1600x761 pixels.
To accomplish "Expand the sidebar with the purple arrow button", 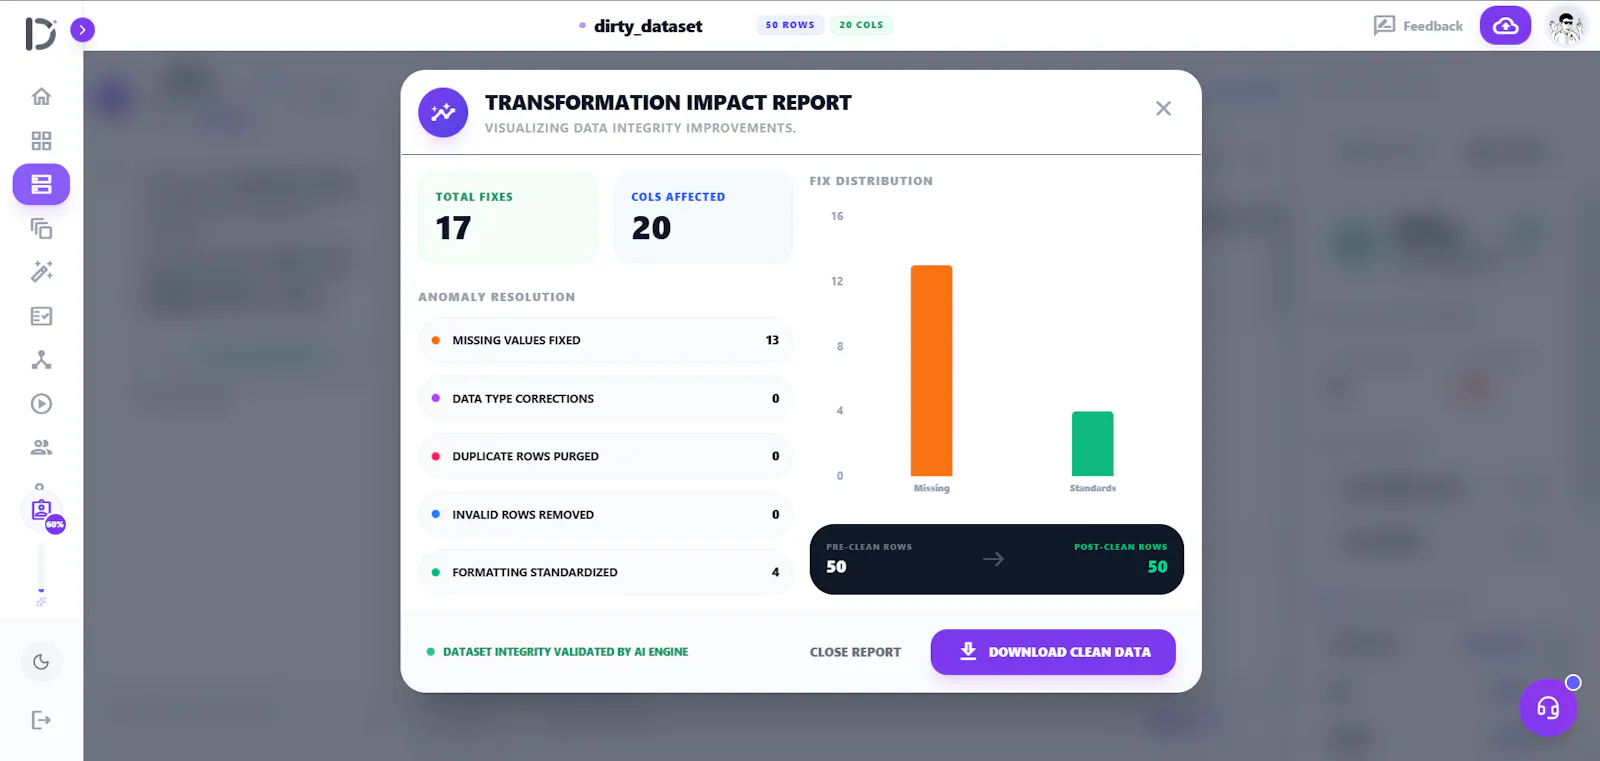I will (x=83, y=30).
